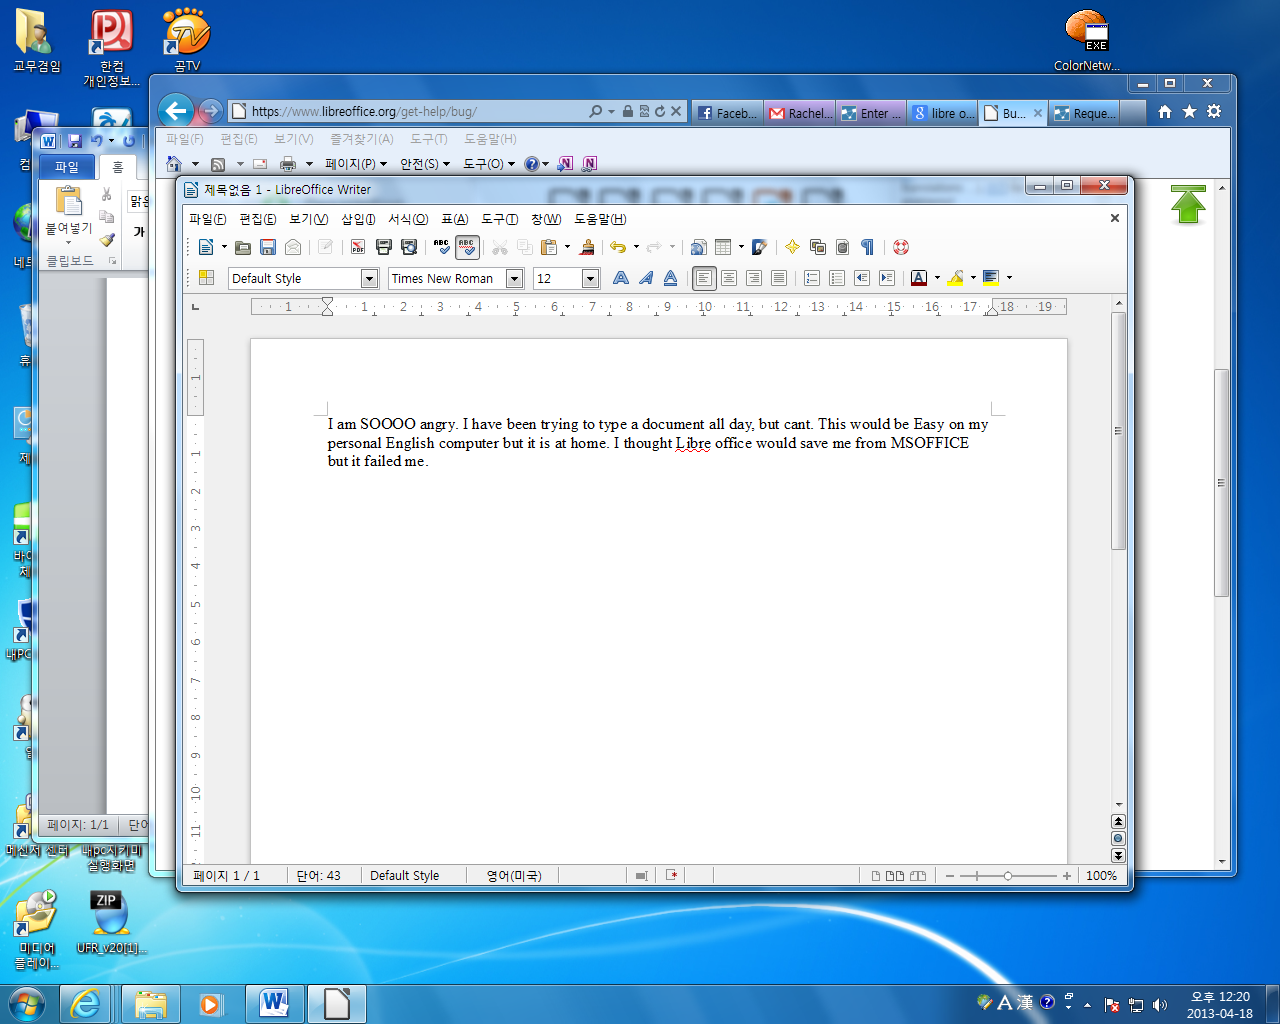The image size is (1280, 1024).
Task: Click the 100% zoom level in status bar
Action: click(1101, 876)
